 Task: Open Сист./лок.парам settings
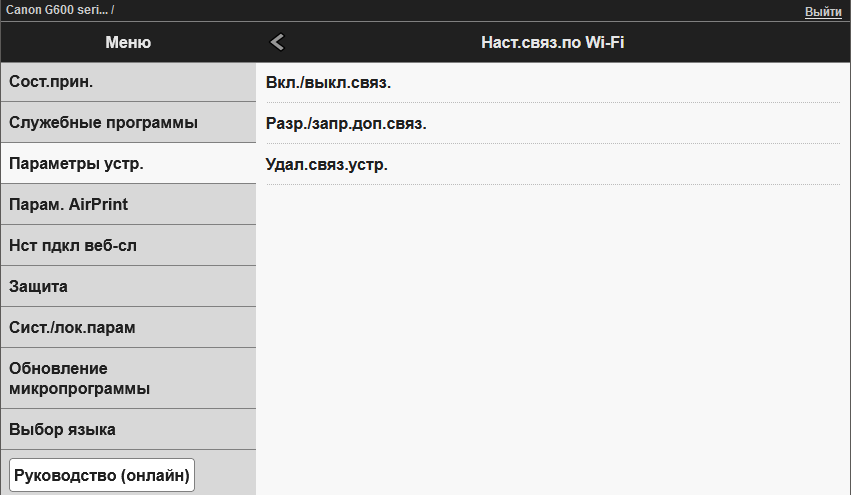click(128, 328)
